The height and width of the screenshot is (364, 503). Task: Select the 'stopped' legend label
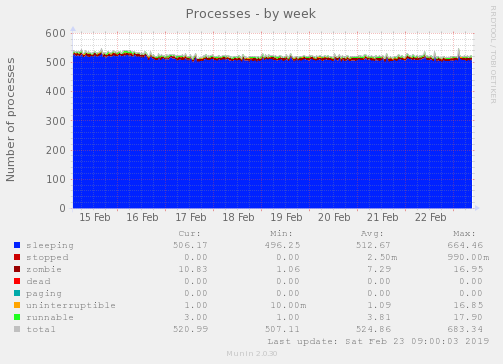click(x=47, y=257)
